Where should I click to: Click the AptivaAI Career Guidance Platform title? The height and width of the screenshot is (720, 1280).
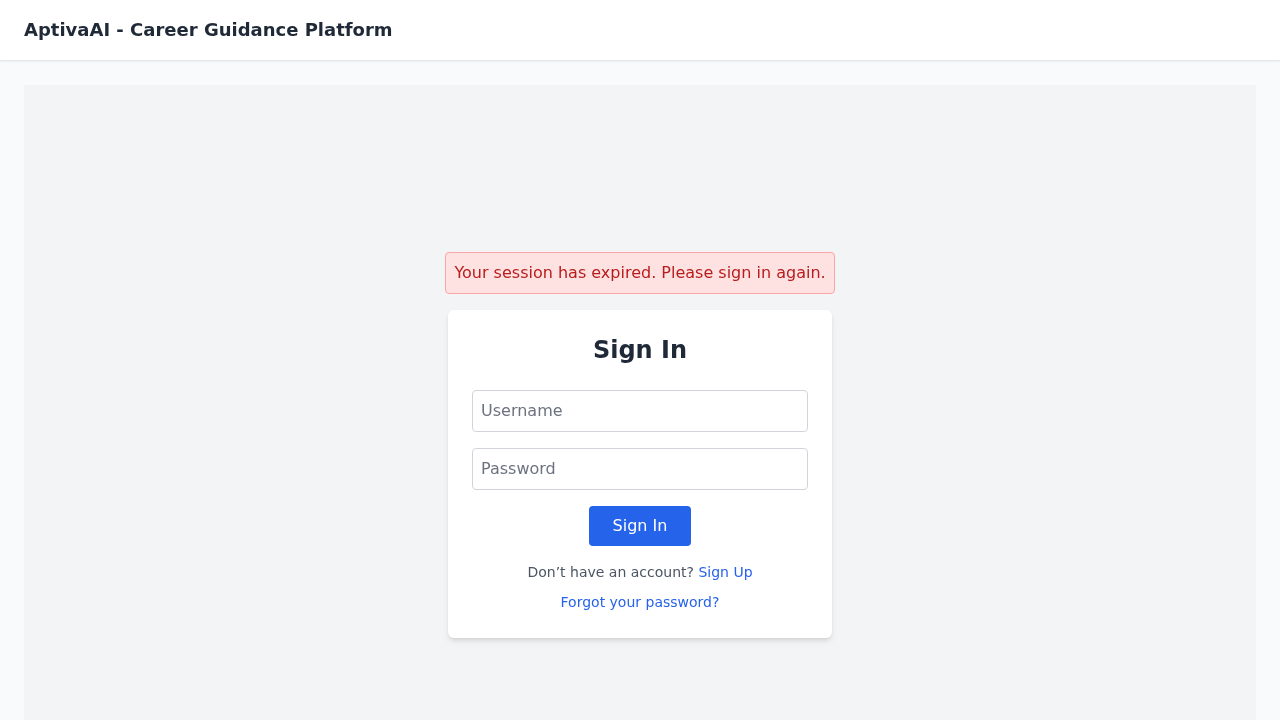point(208,30)
